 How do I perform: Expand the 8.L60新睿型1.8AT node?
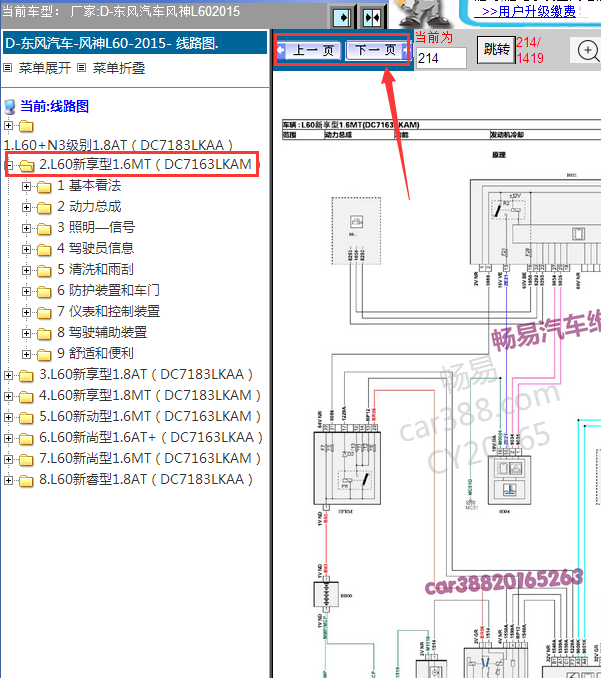coord(8,480)
